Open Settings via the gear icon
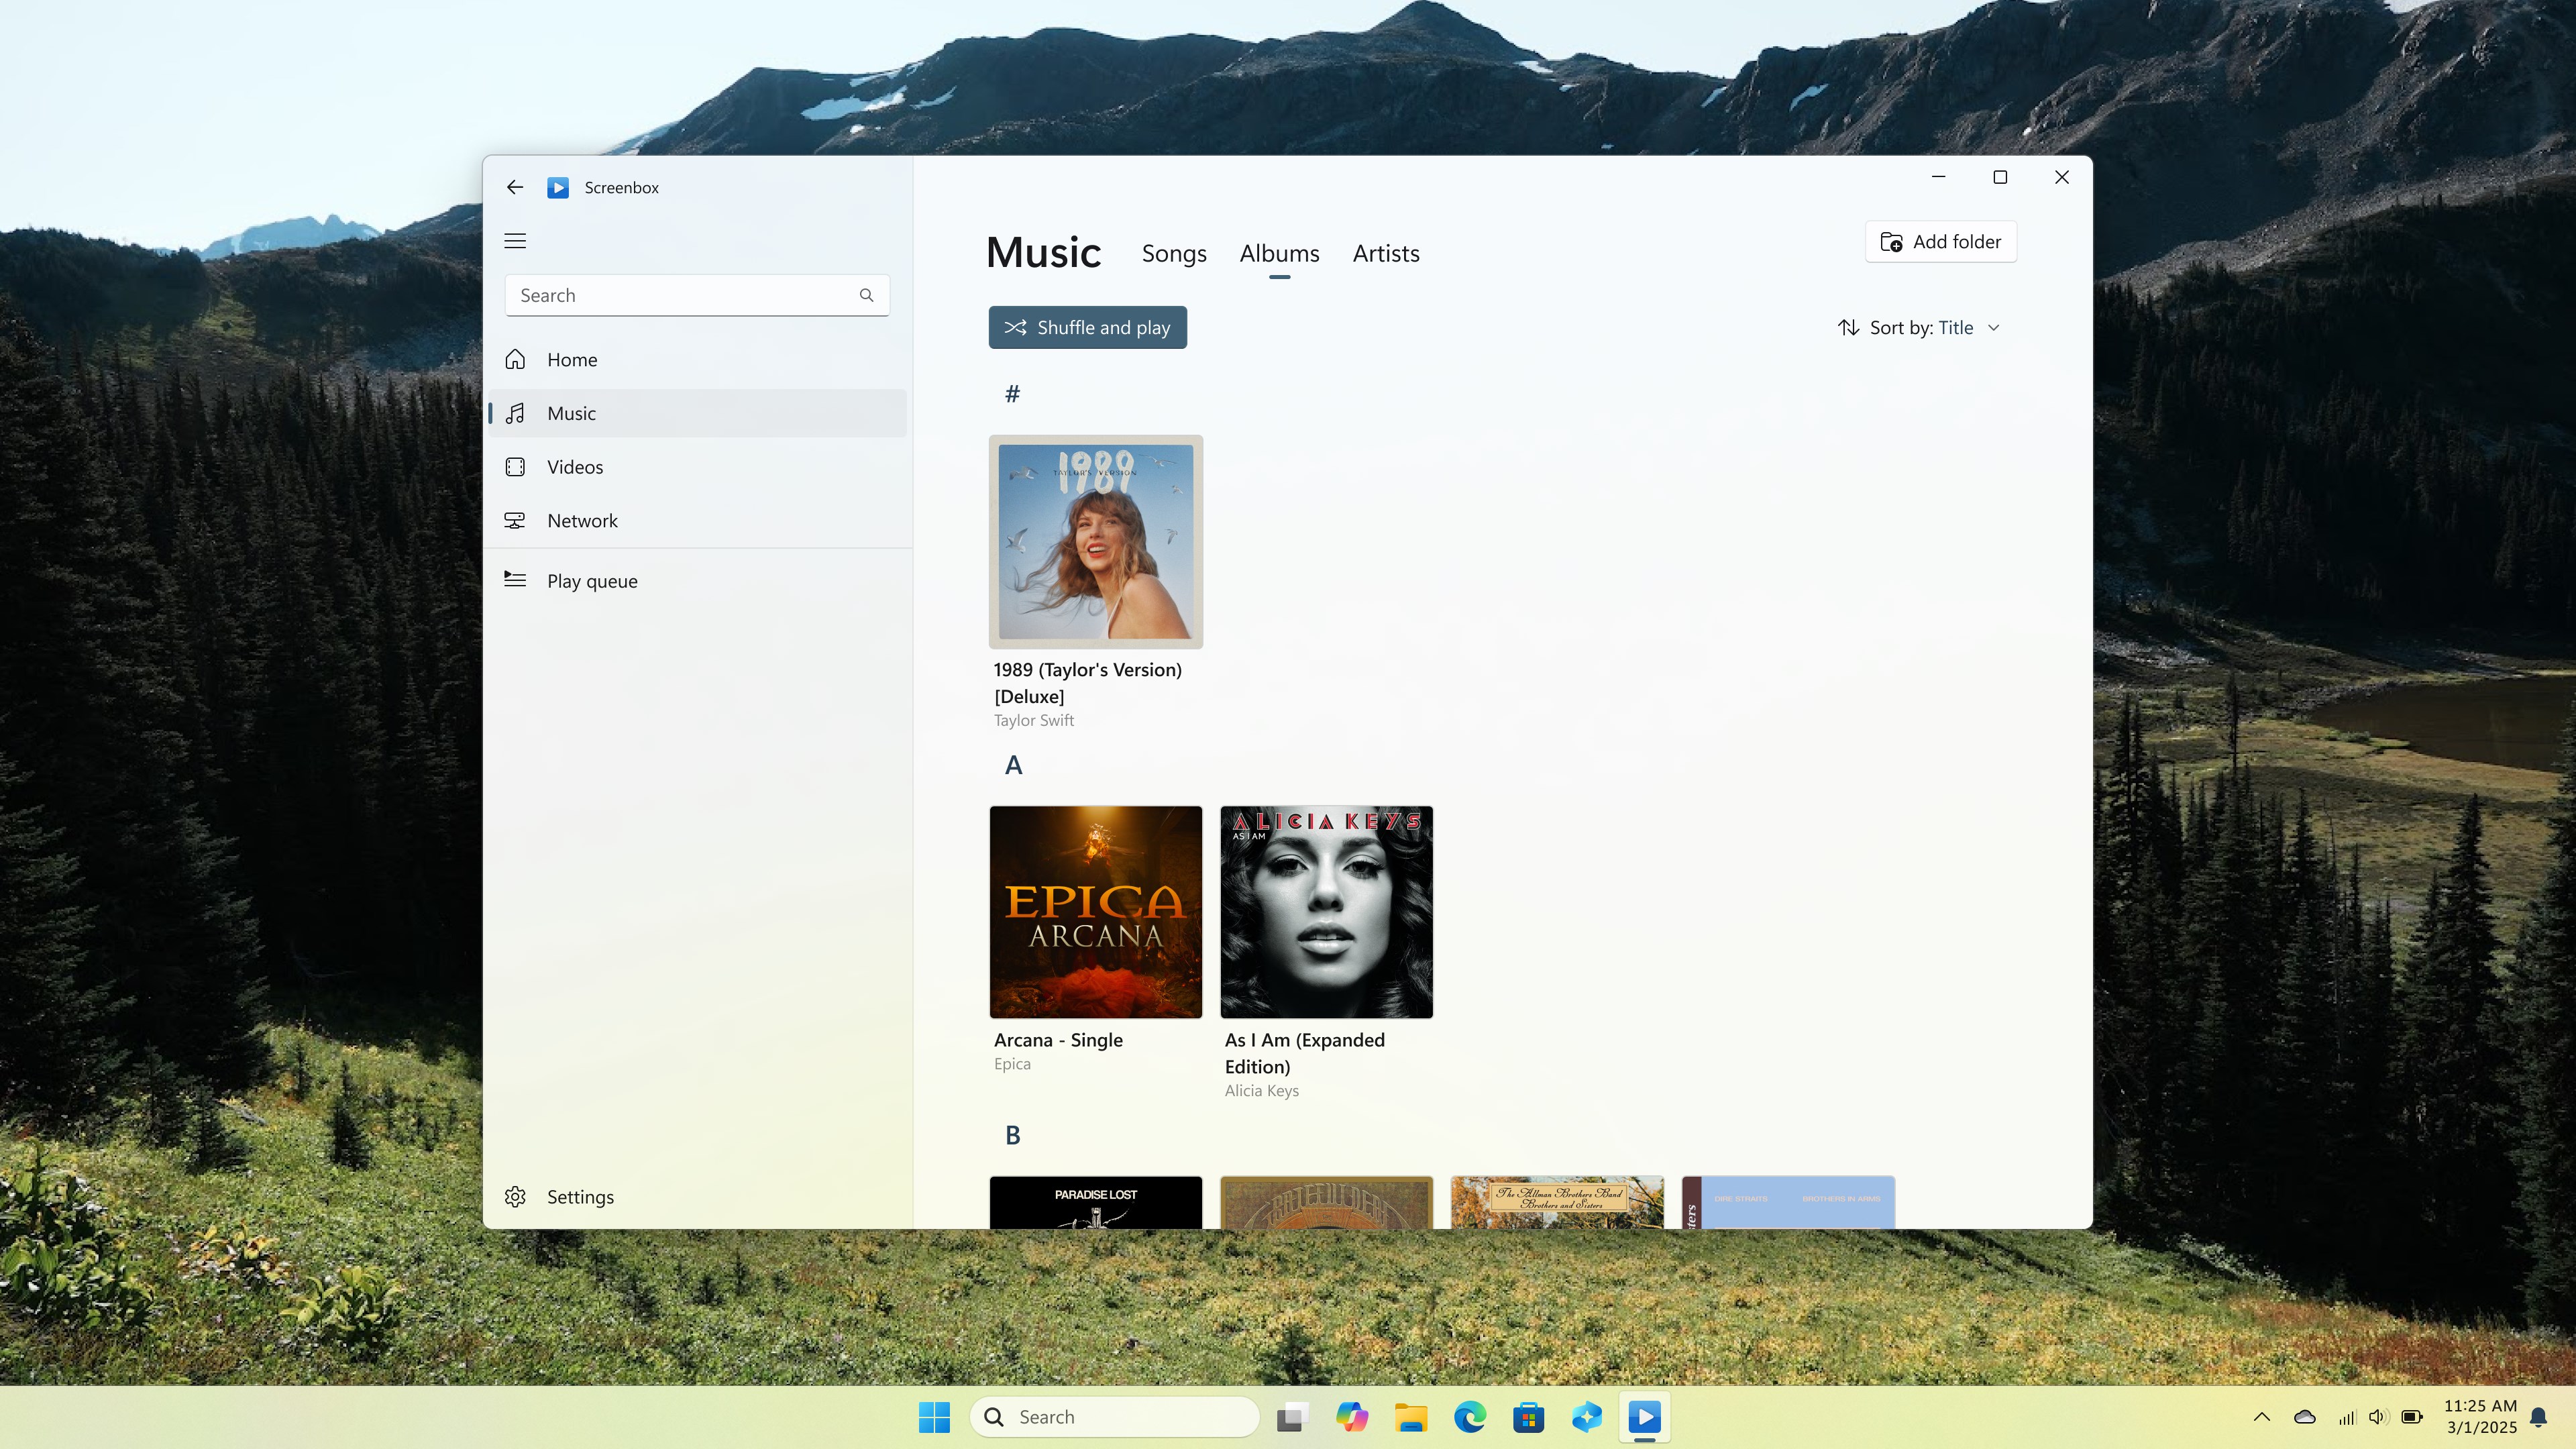Viewport: 2576px width, 1449px height. [515, 1196]
